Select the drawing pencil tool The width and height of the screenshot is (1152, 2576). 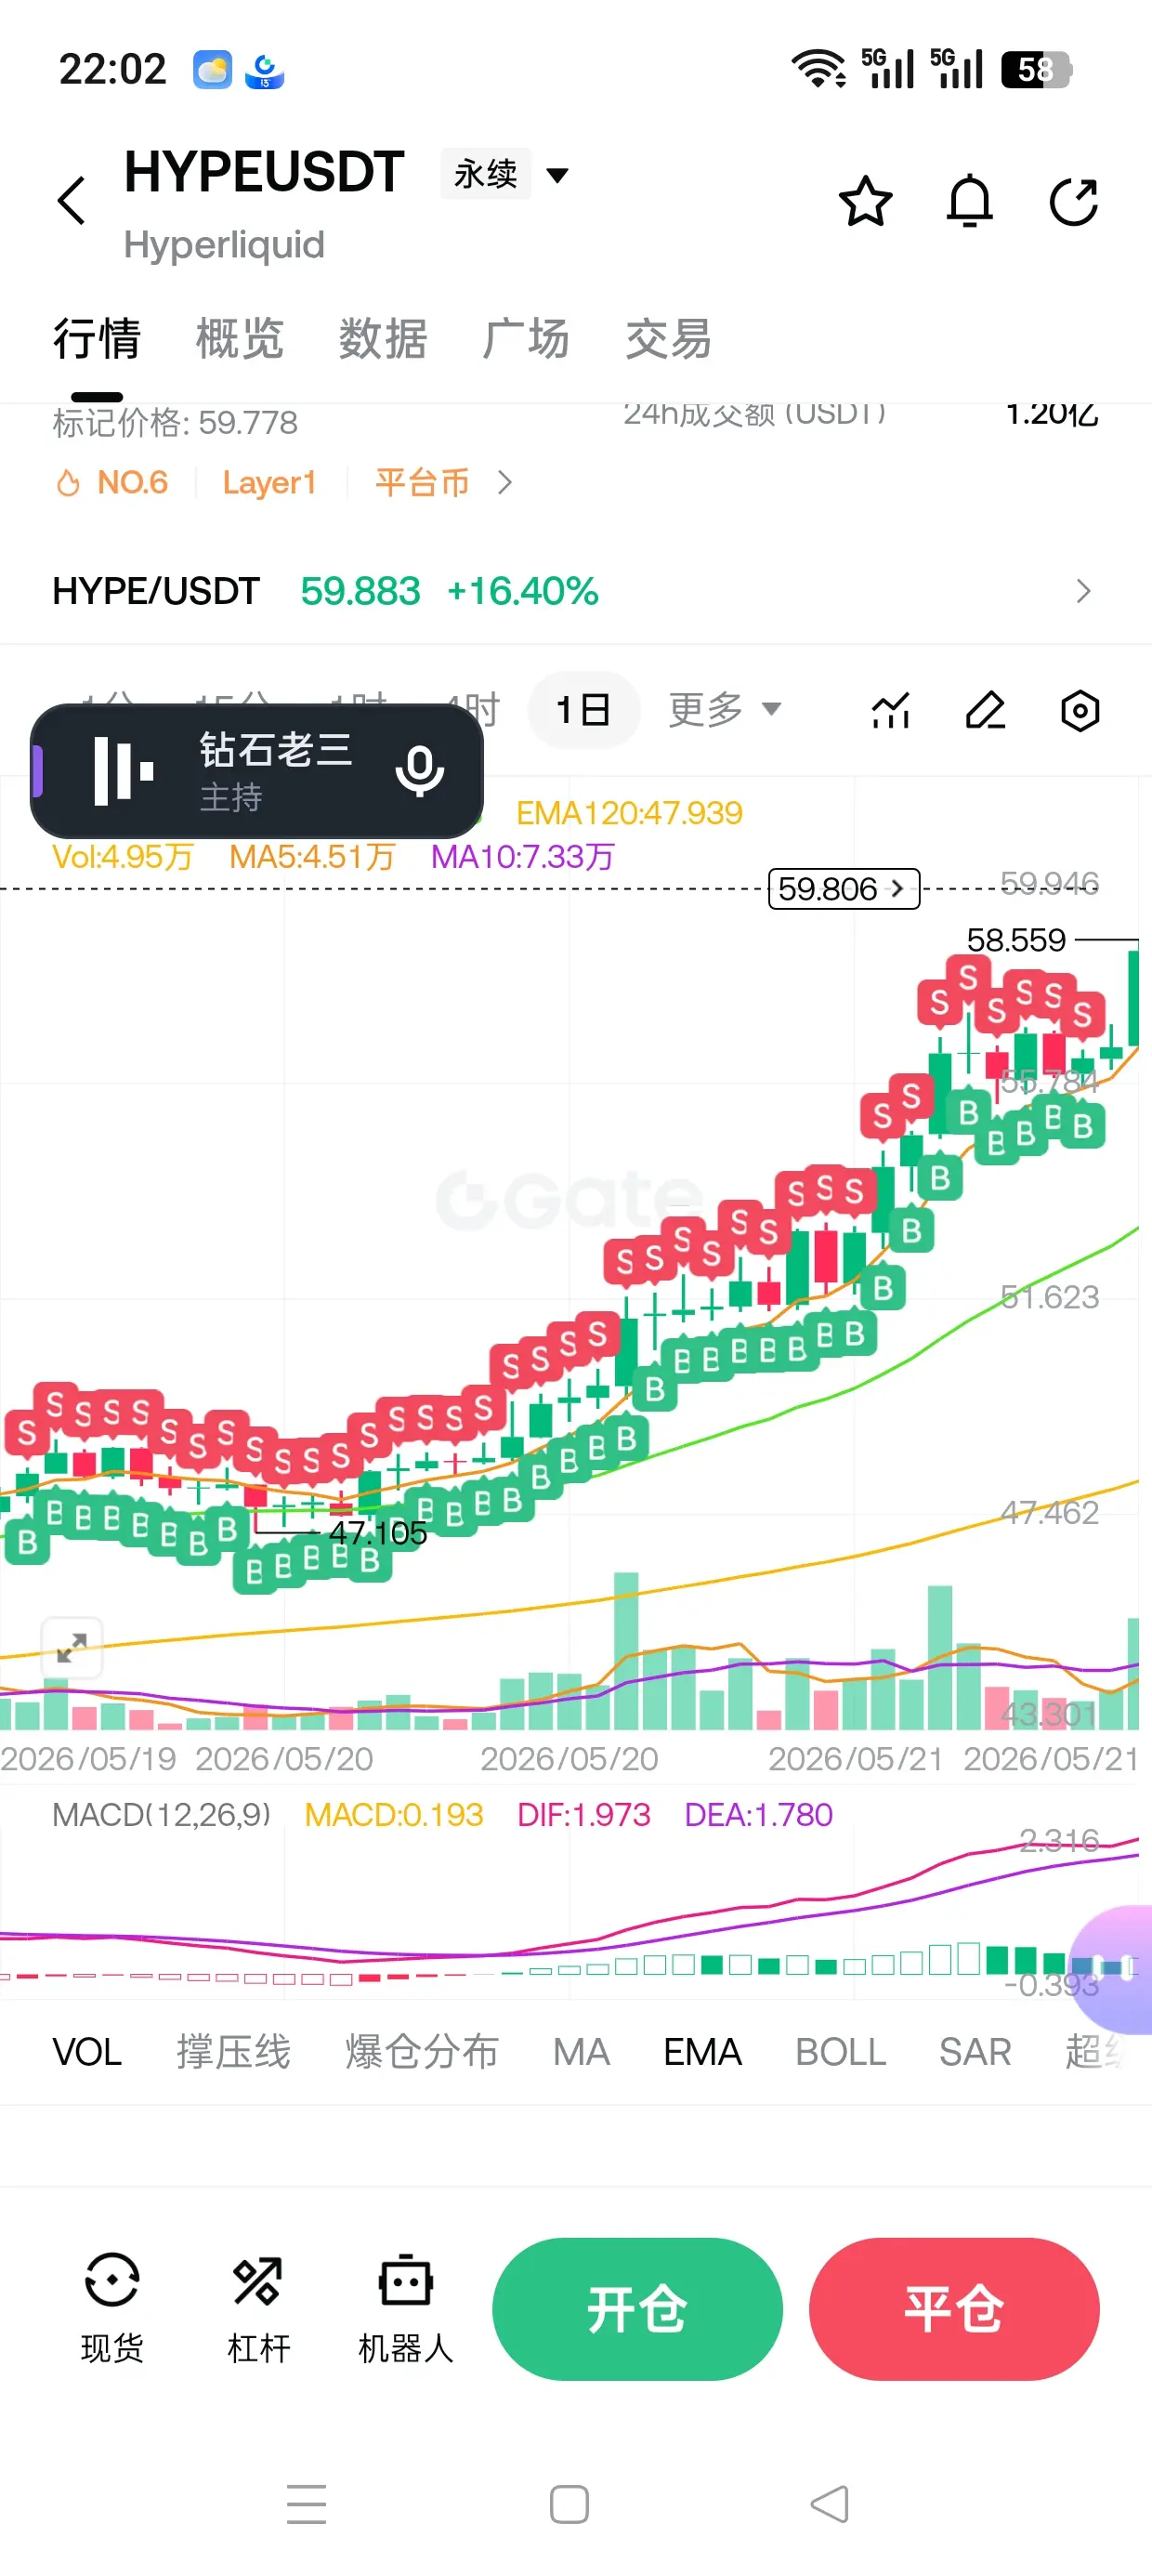pos(985,711)
